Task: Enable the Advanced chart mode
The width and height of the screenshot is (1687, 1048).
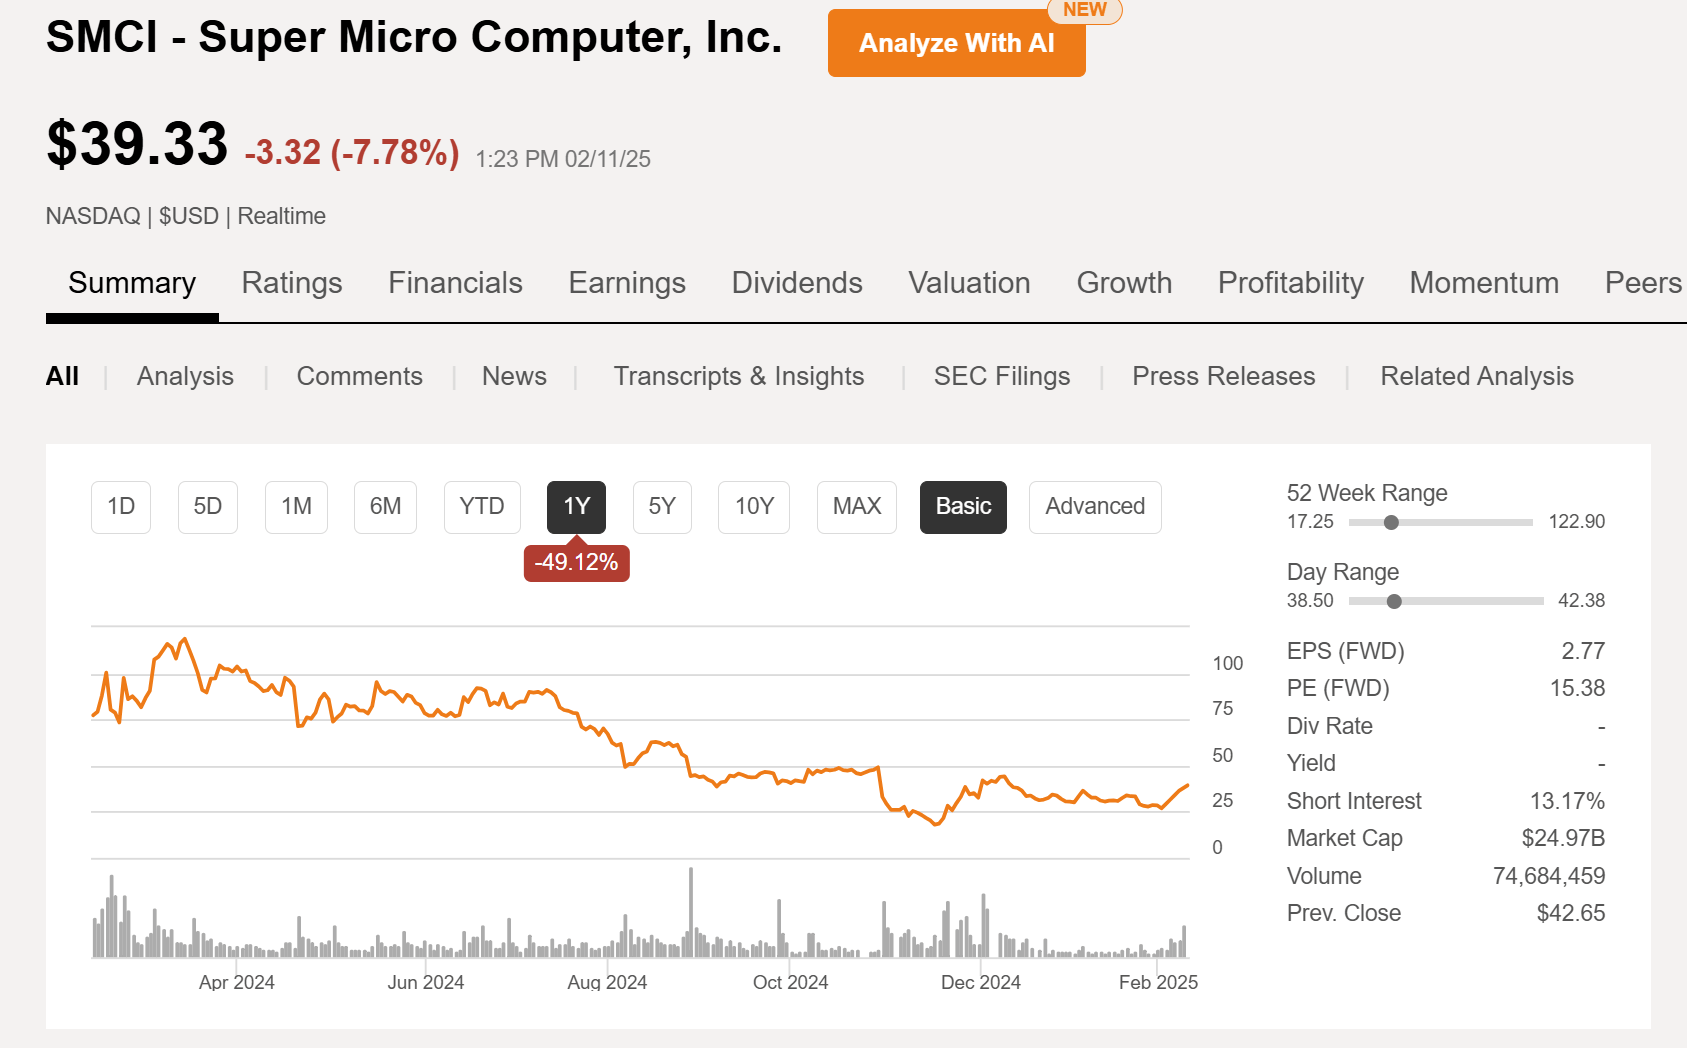Action: (1095, 507)
